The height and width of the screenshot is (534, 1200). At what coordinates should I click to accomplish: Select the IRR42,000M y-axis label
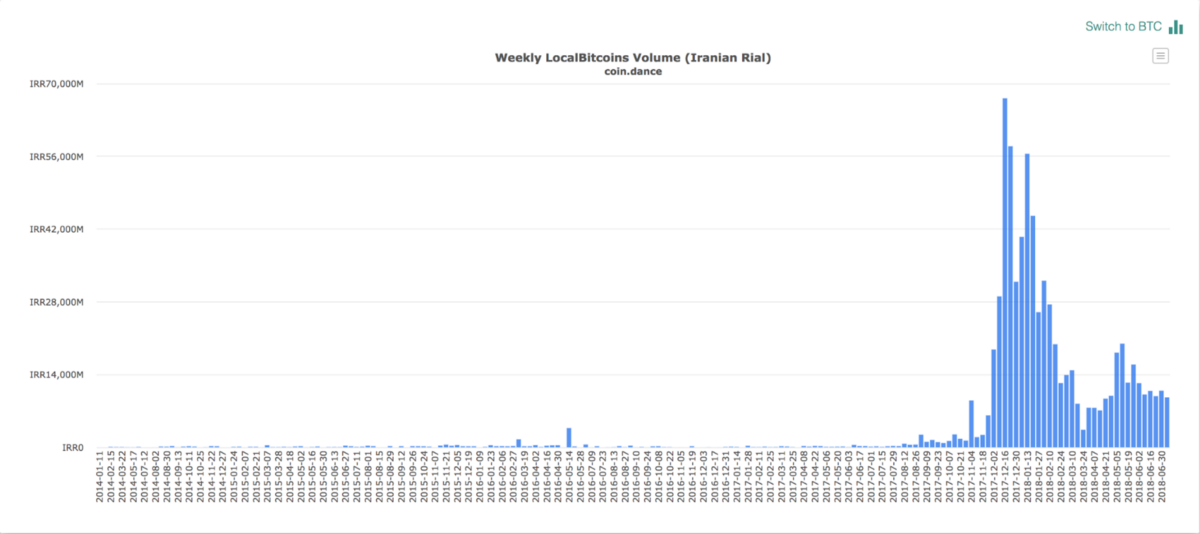pos(57,230)
